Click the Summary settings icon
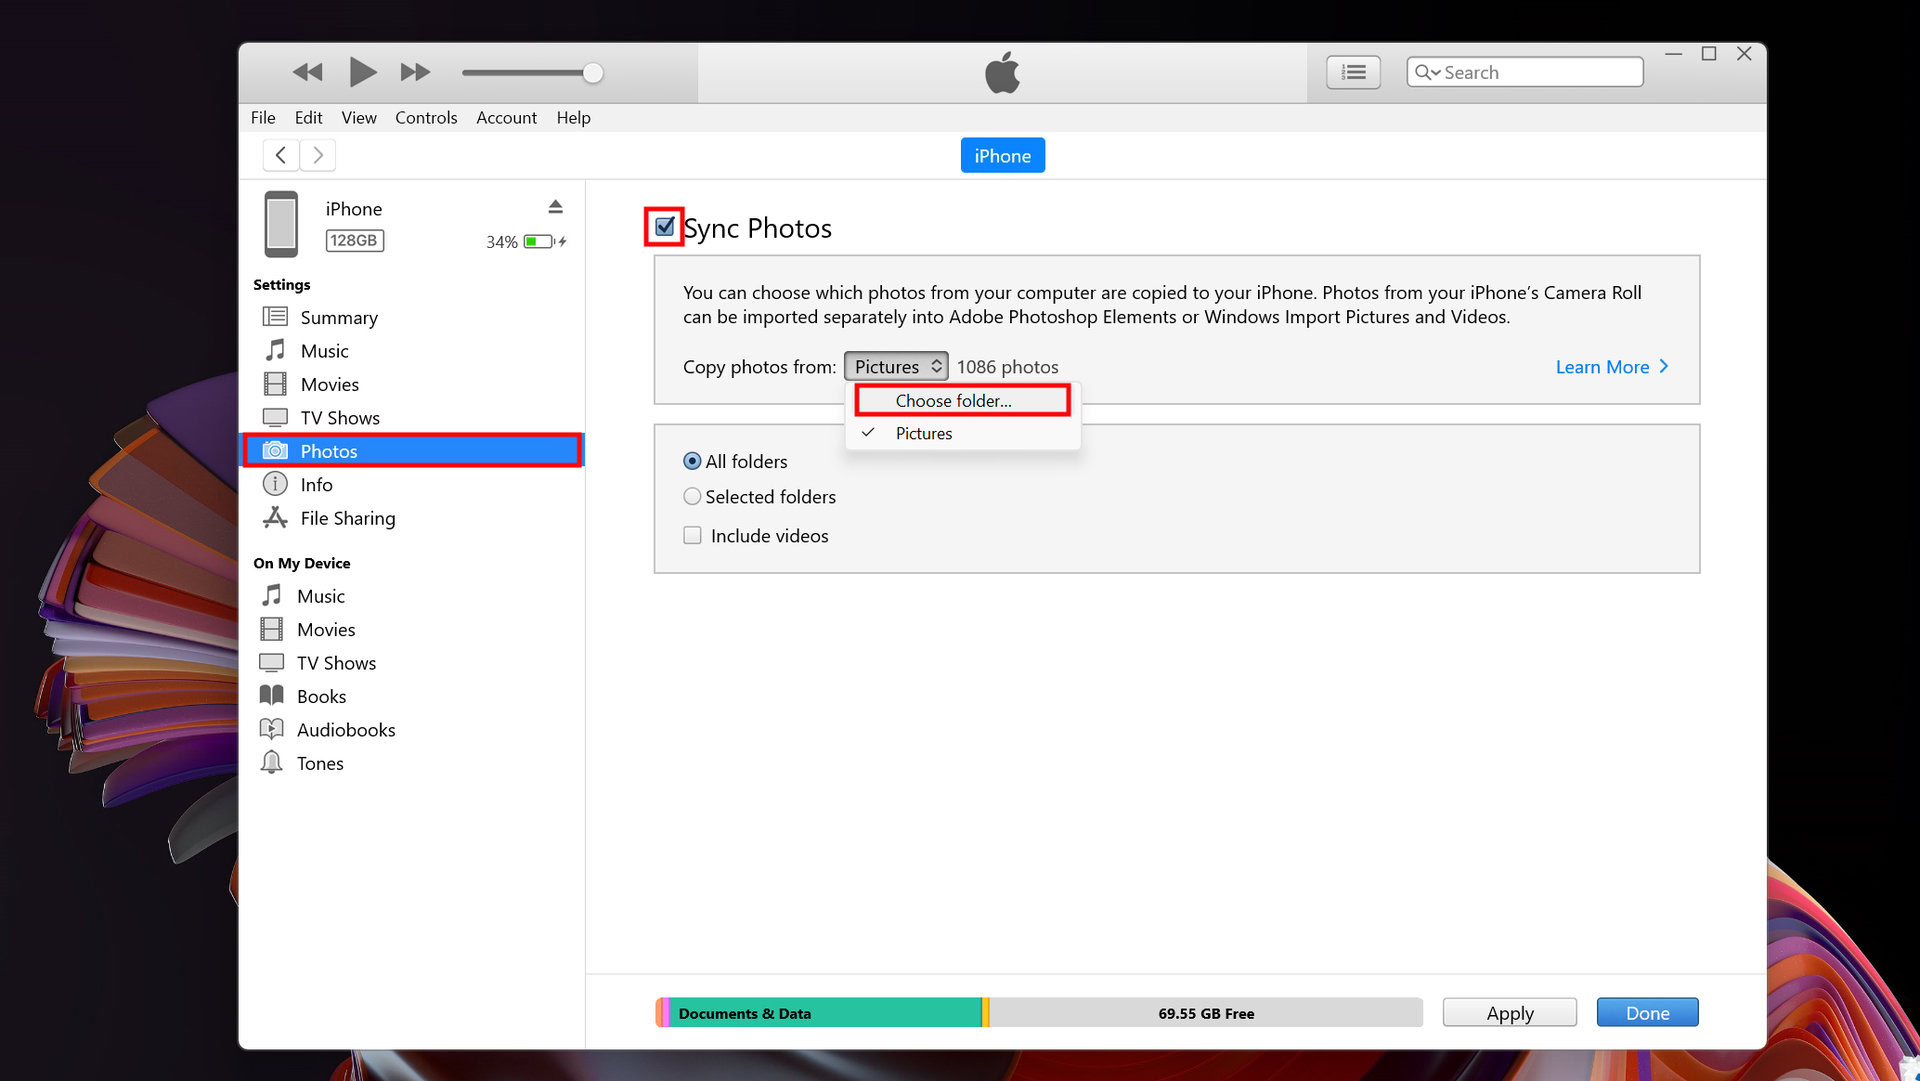This screenshot has height=1081, width=1920. [276, 316]
